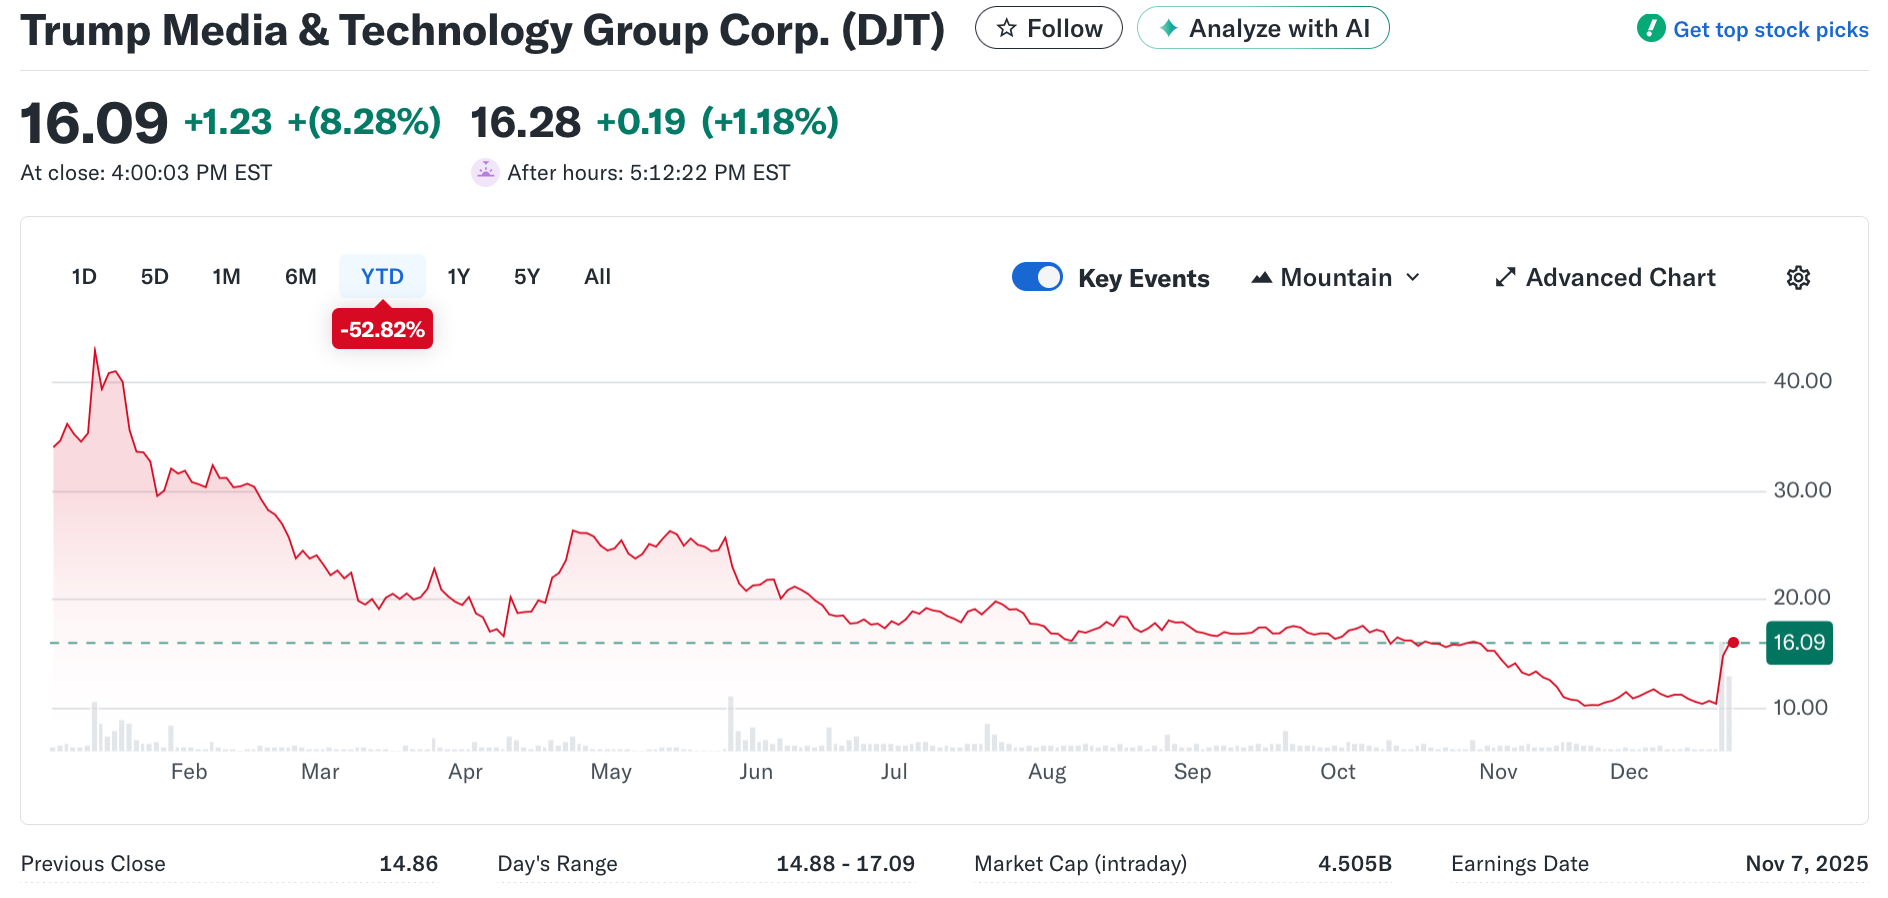Switch to the 6M range tab
Screen dimensions: 1888x898
click(300, 277)
